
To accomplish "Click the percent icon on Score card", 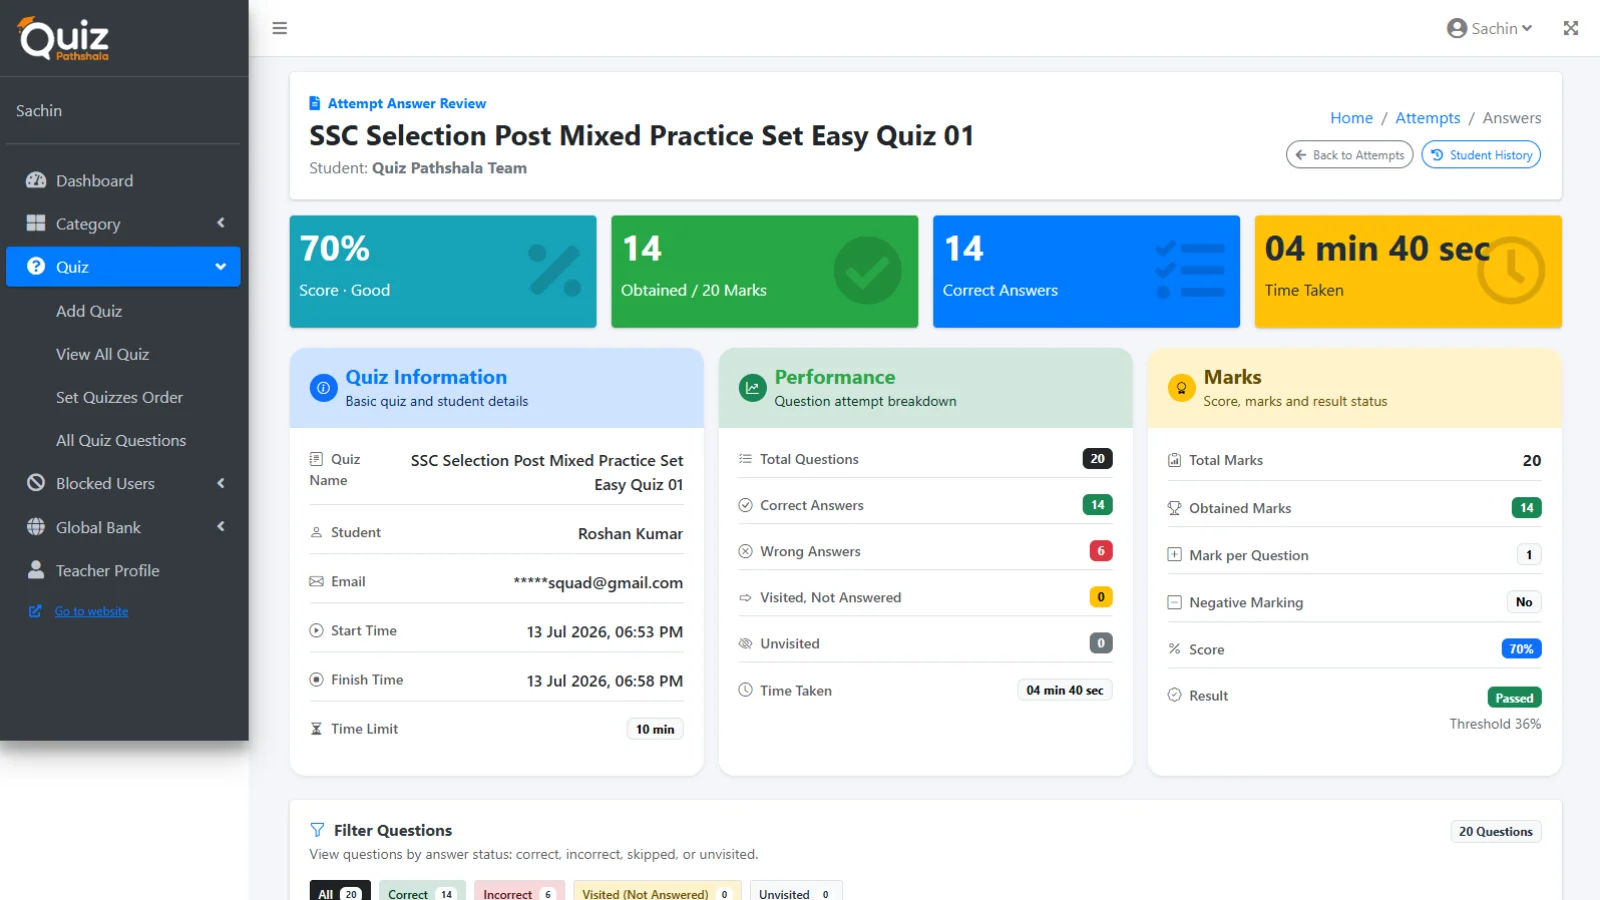I will point(555,270).
